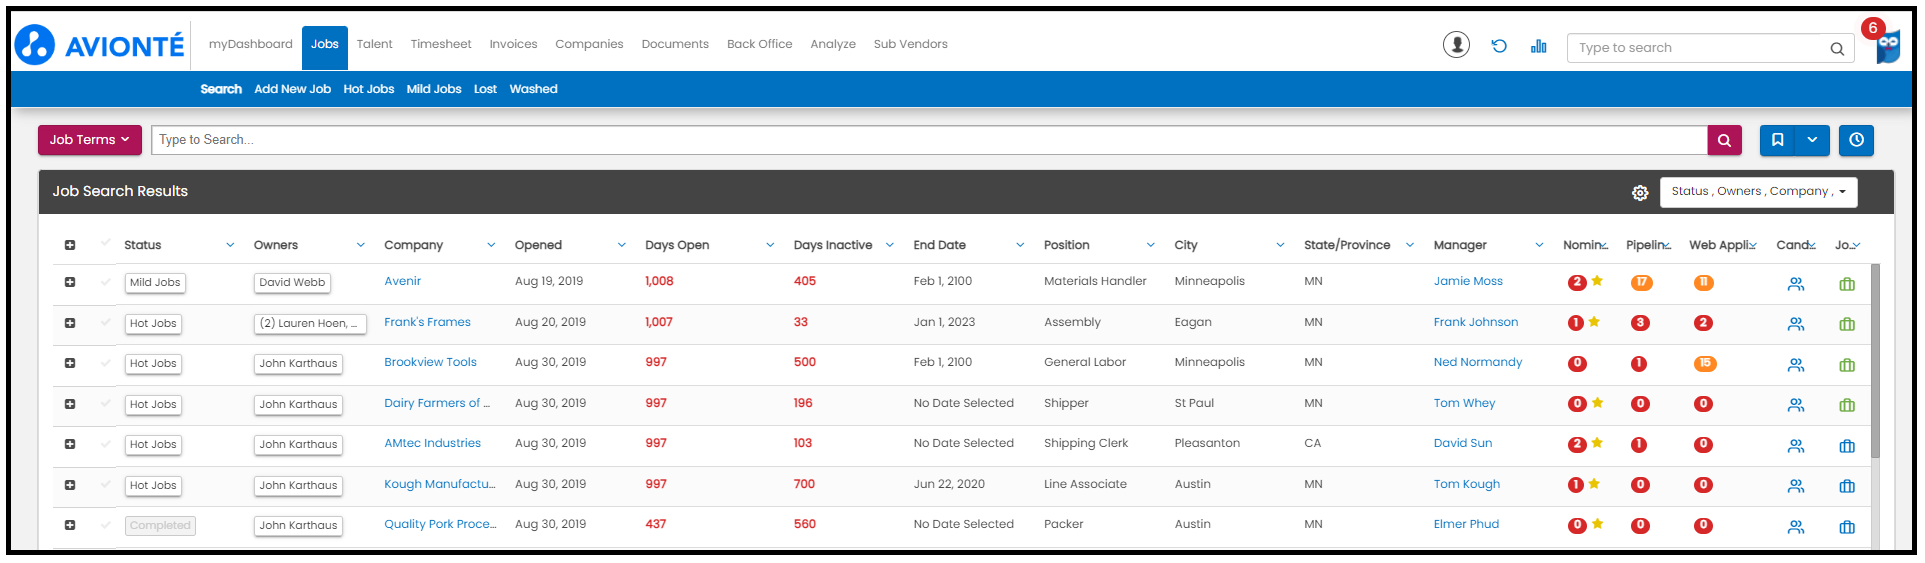This screenshot has height=563, width=1925.
Task: Click web applicants badge 11 for Avenir row
Action: (x=1703, y=282)
